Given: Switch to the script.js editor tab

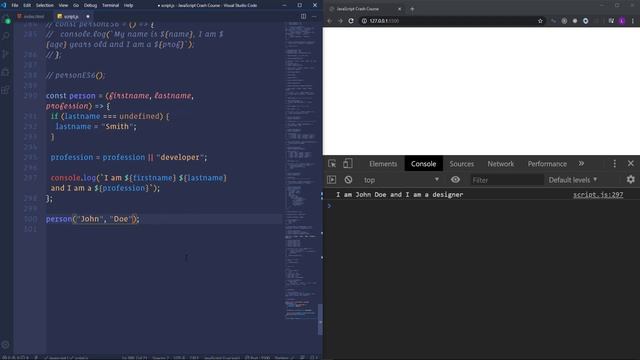Looking at the screenshot, I should [71, 16].
